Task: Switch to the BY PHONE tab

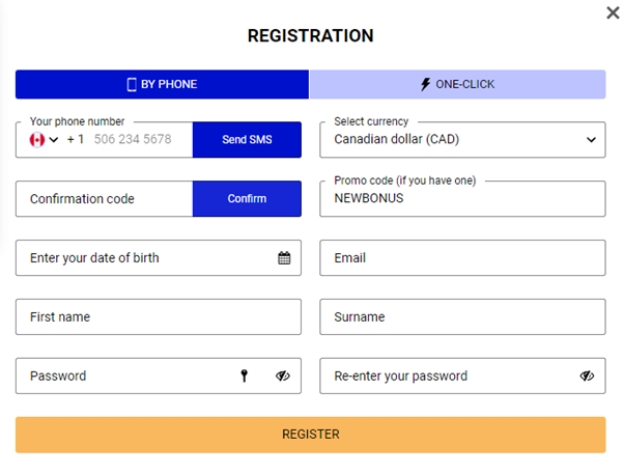Action: click(162, 84)
